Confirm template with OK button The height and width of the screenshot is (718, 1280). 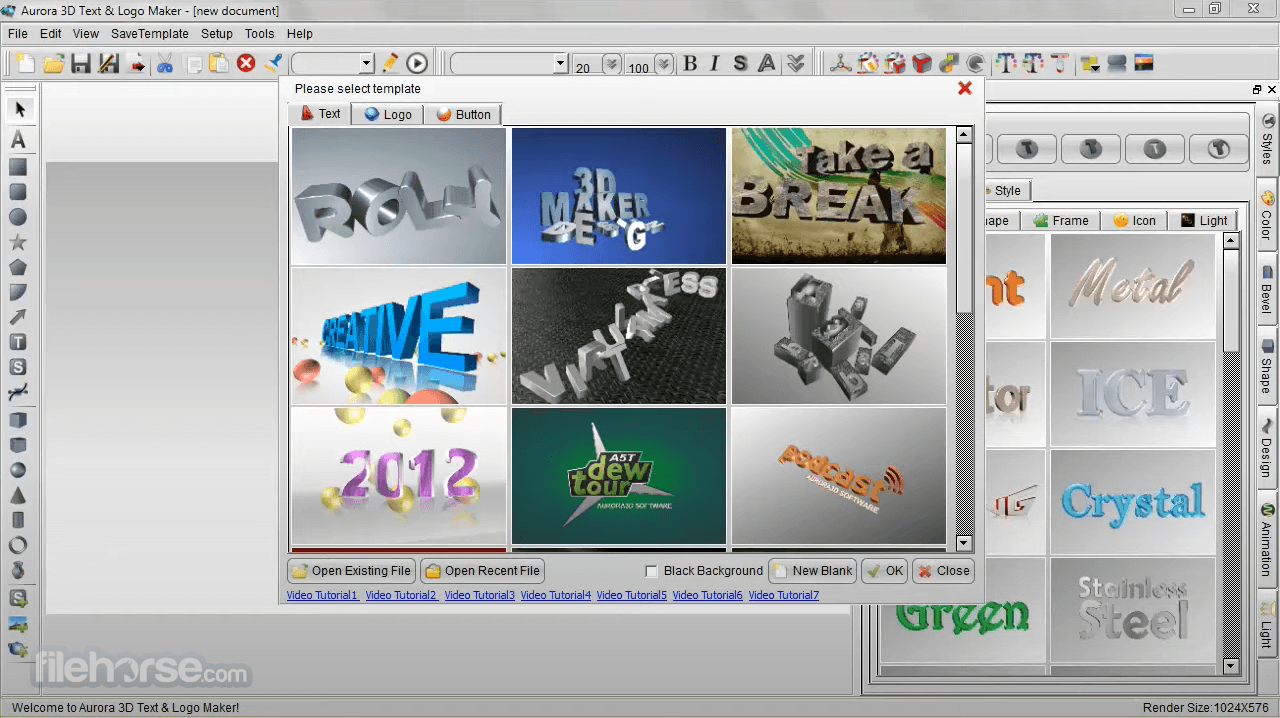885,571
